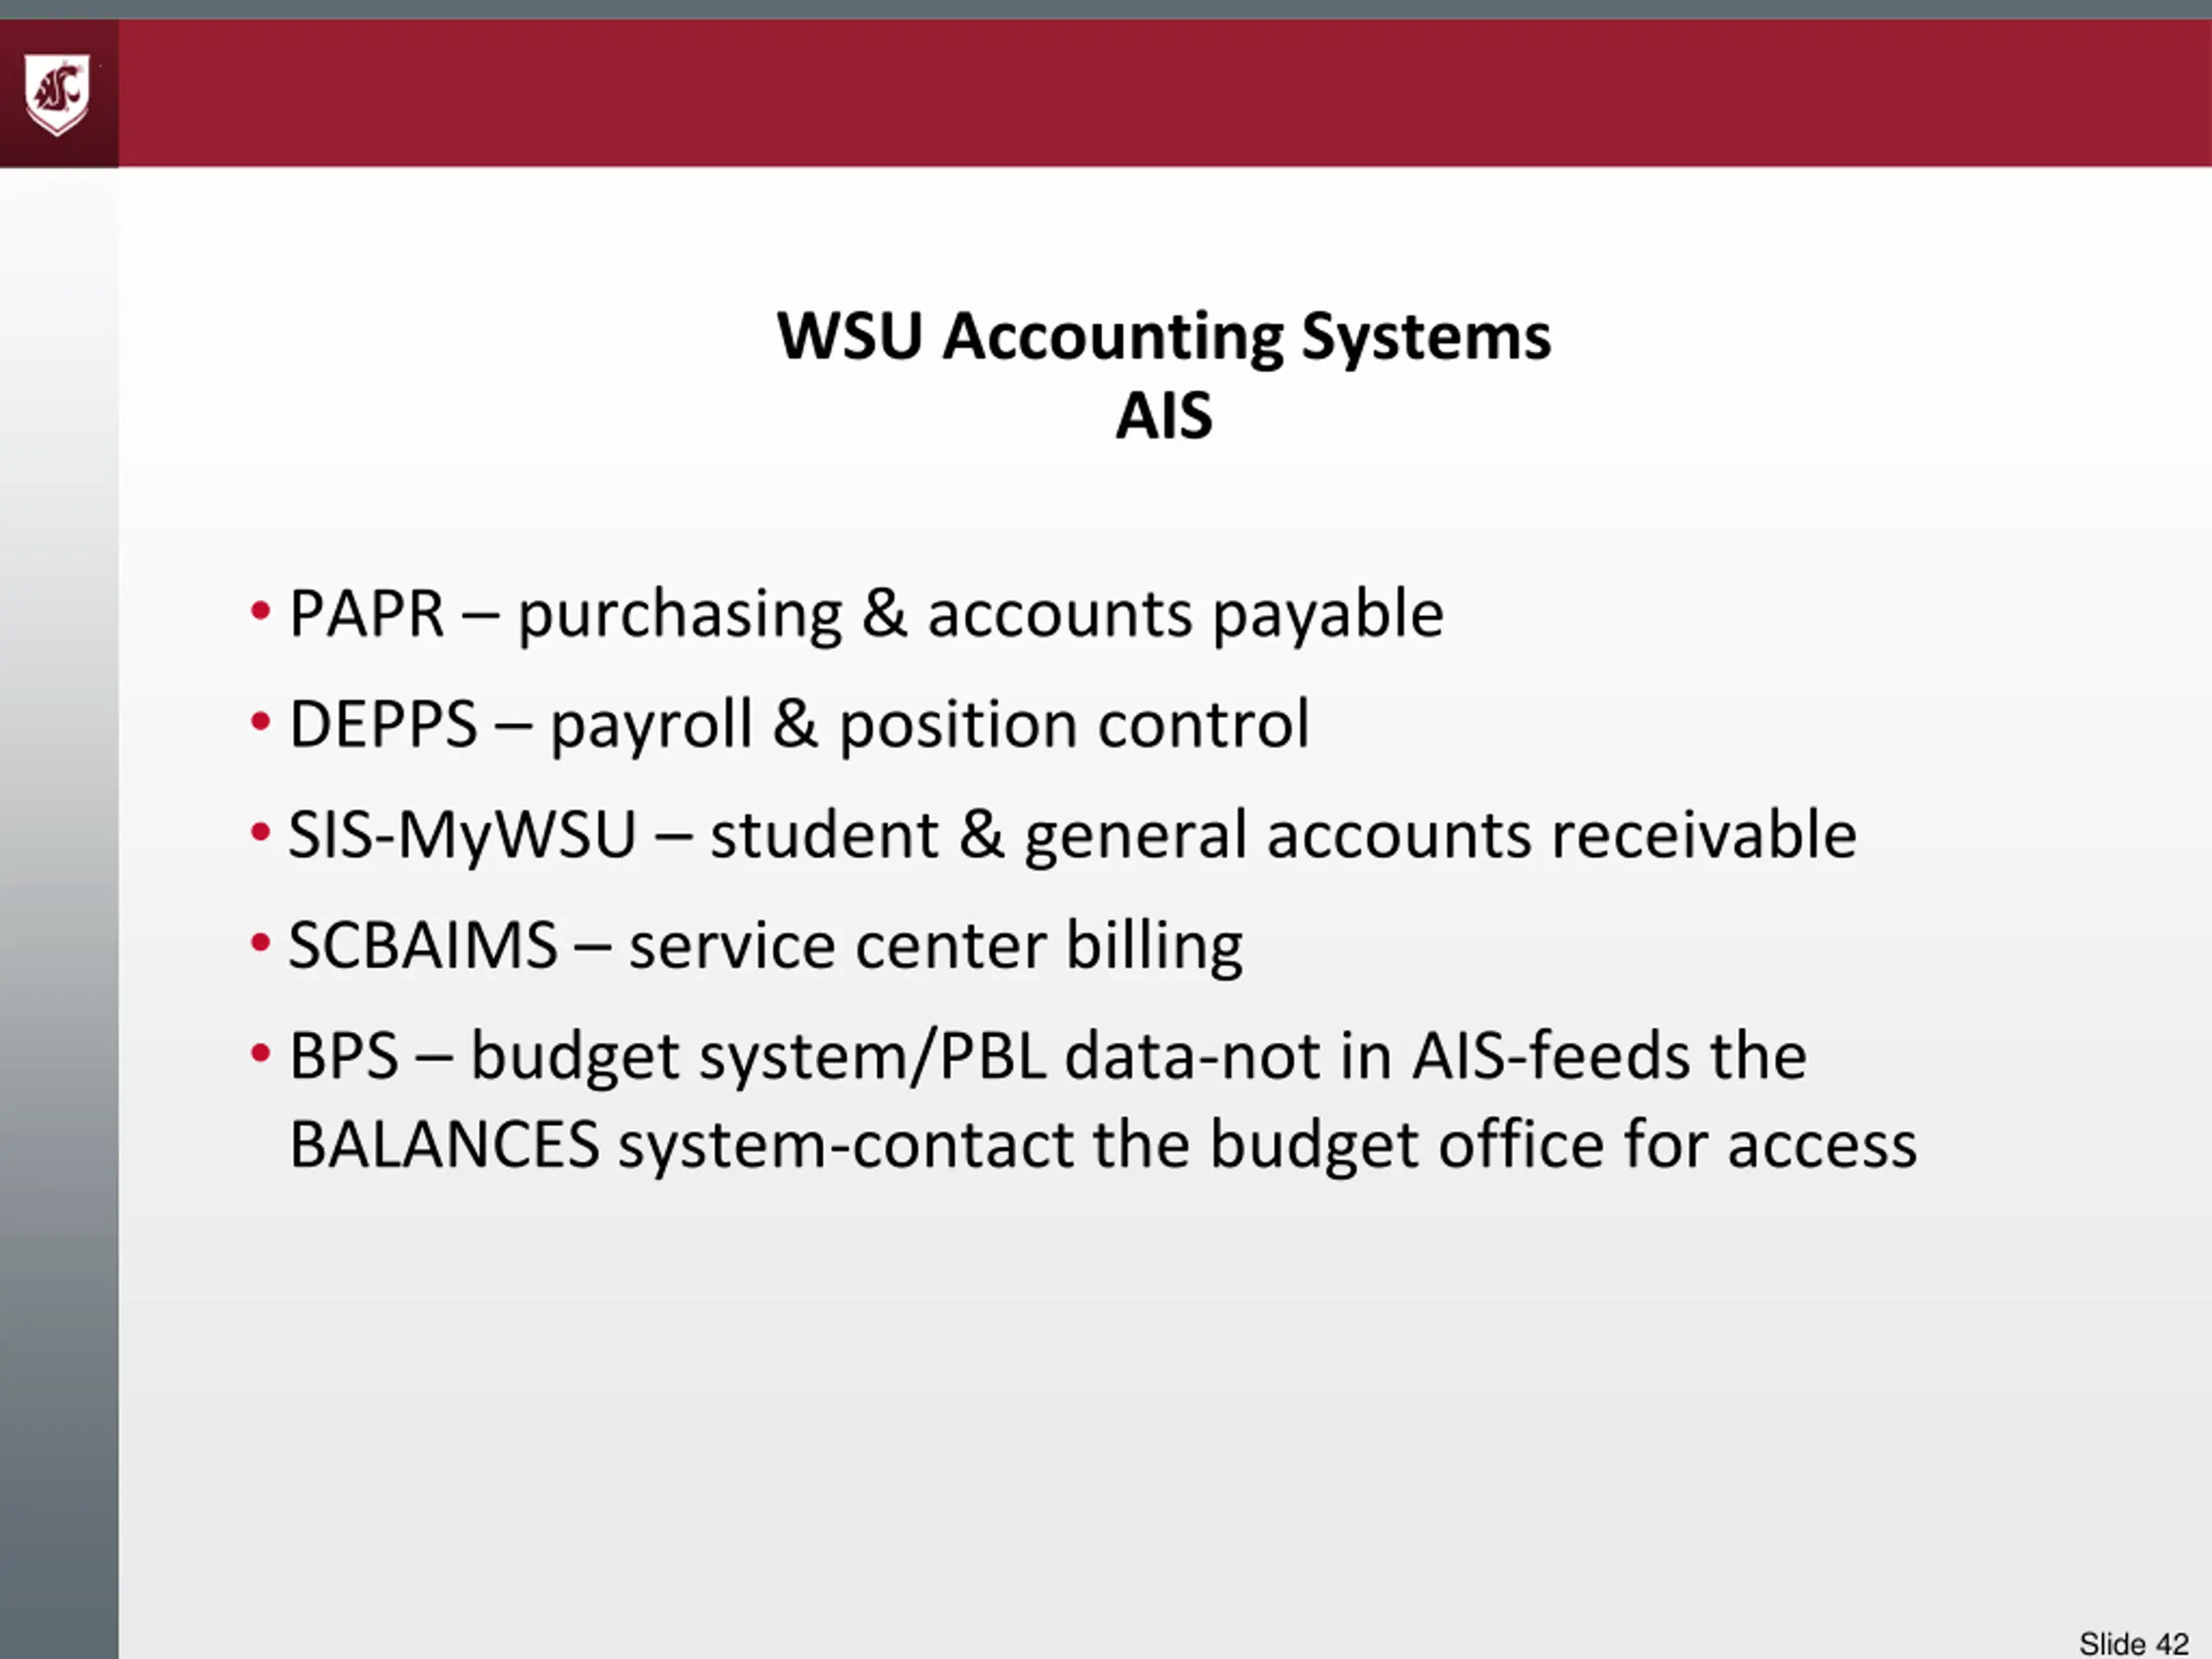The width and height of the screenshot is (2212, 1659).
Task: Click the red bullet before SIS-MyWSU
Action: [261, 832]
